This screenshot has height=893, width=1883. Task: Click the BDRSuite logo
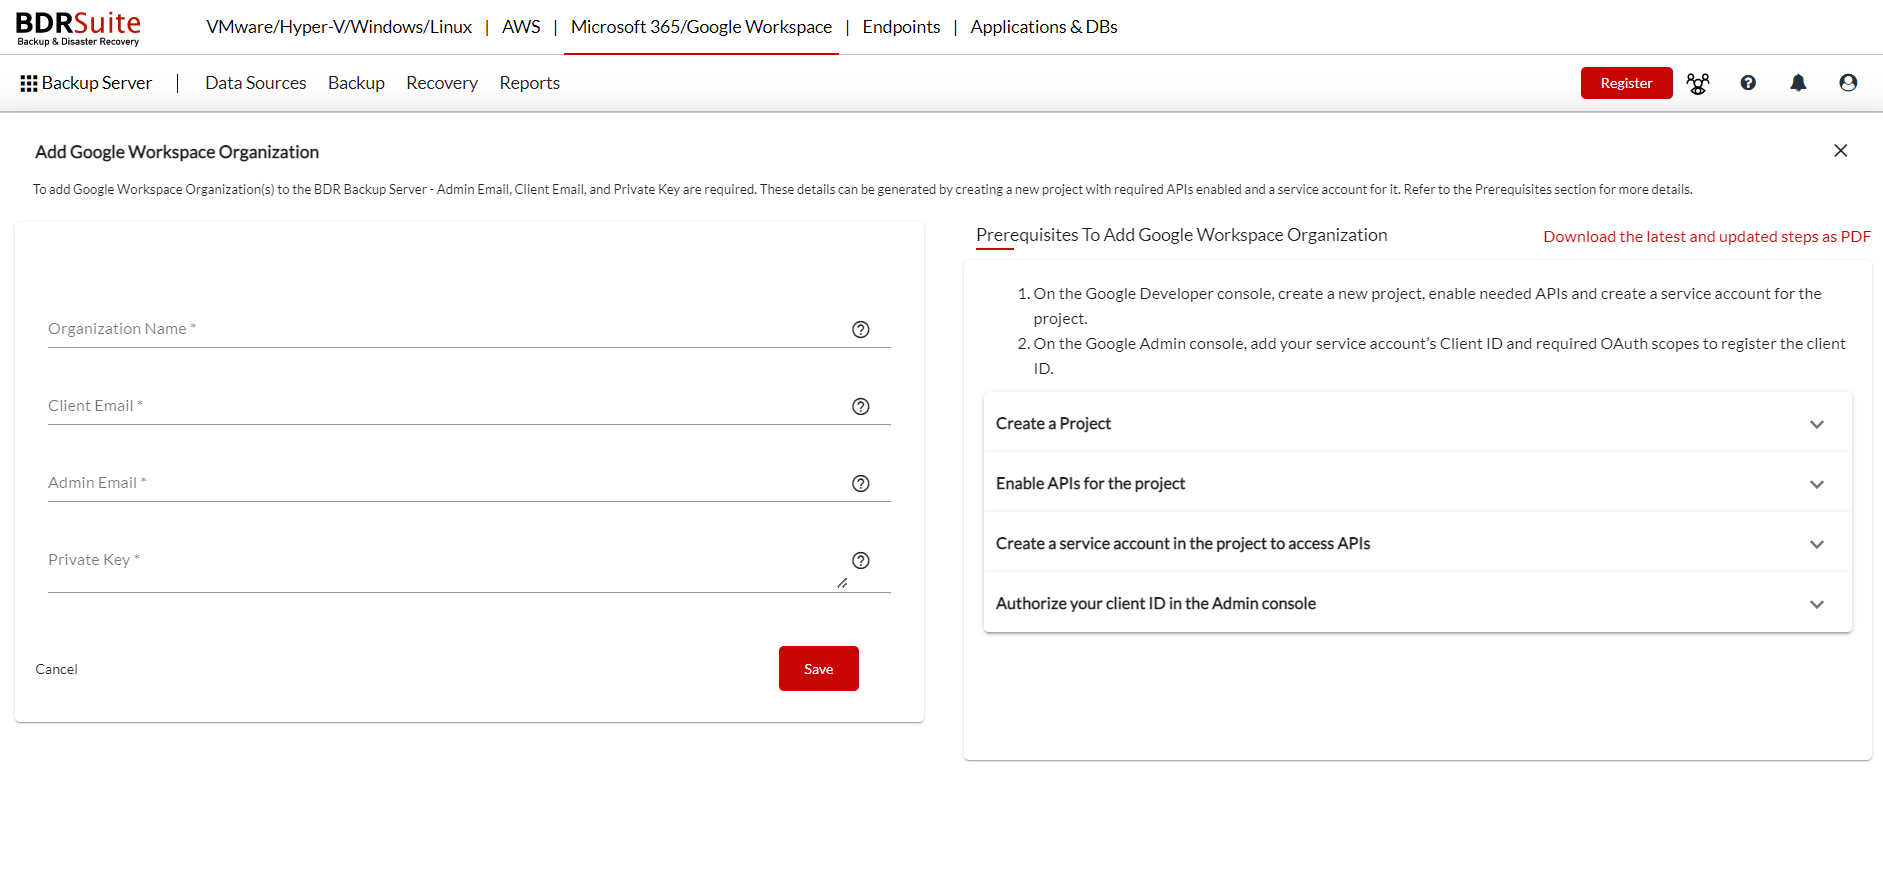coord(78,28)
